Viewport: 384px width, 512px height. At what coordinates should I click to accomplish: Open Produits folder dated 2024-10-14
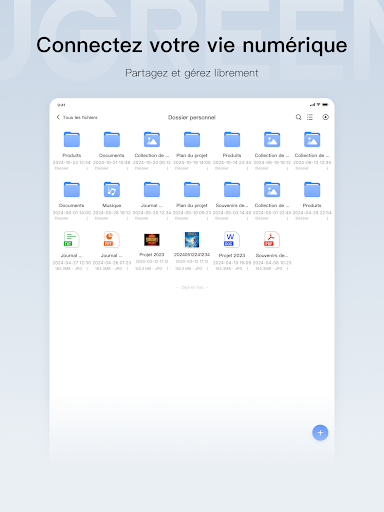click(232, 140)
